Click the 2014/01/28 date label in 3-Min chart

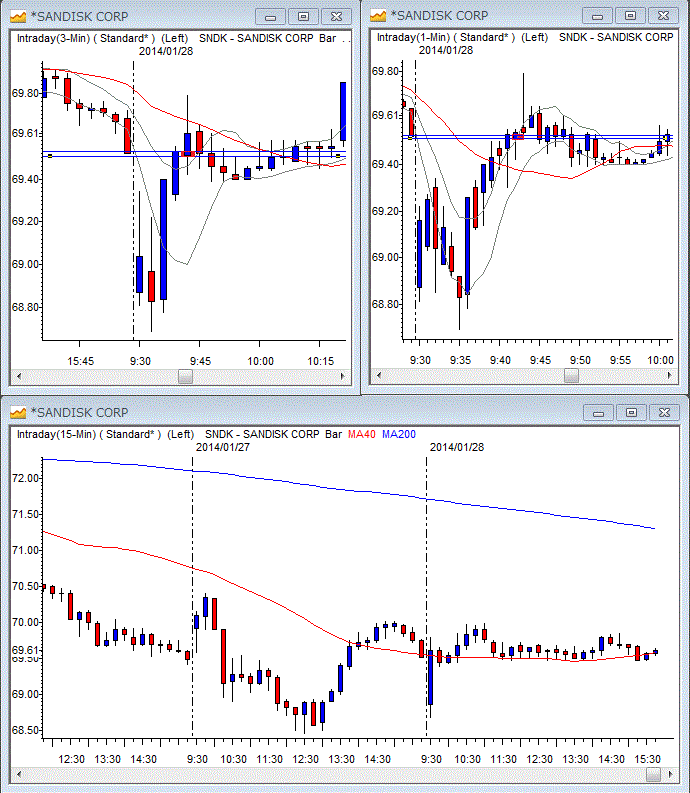tap(166, 51)
